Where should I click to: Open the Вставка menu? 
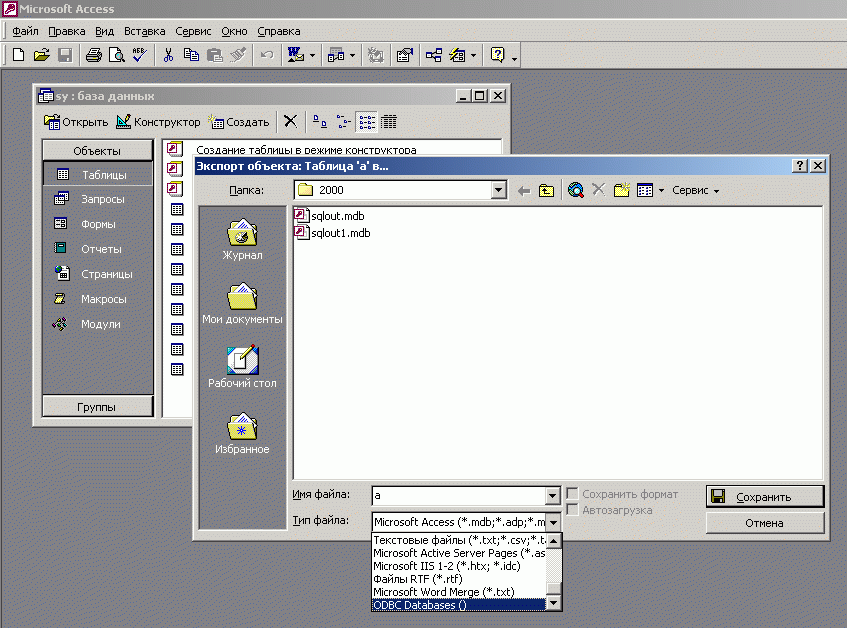(x=145, y=31)
